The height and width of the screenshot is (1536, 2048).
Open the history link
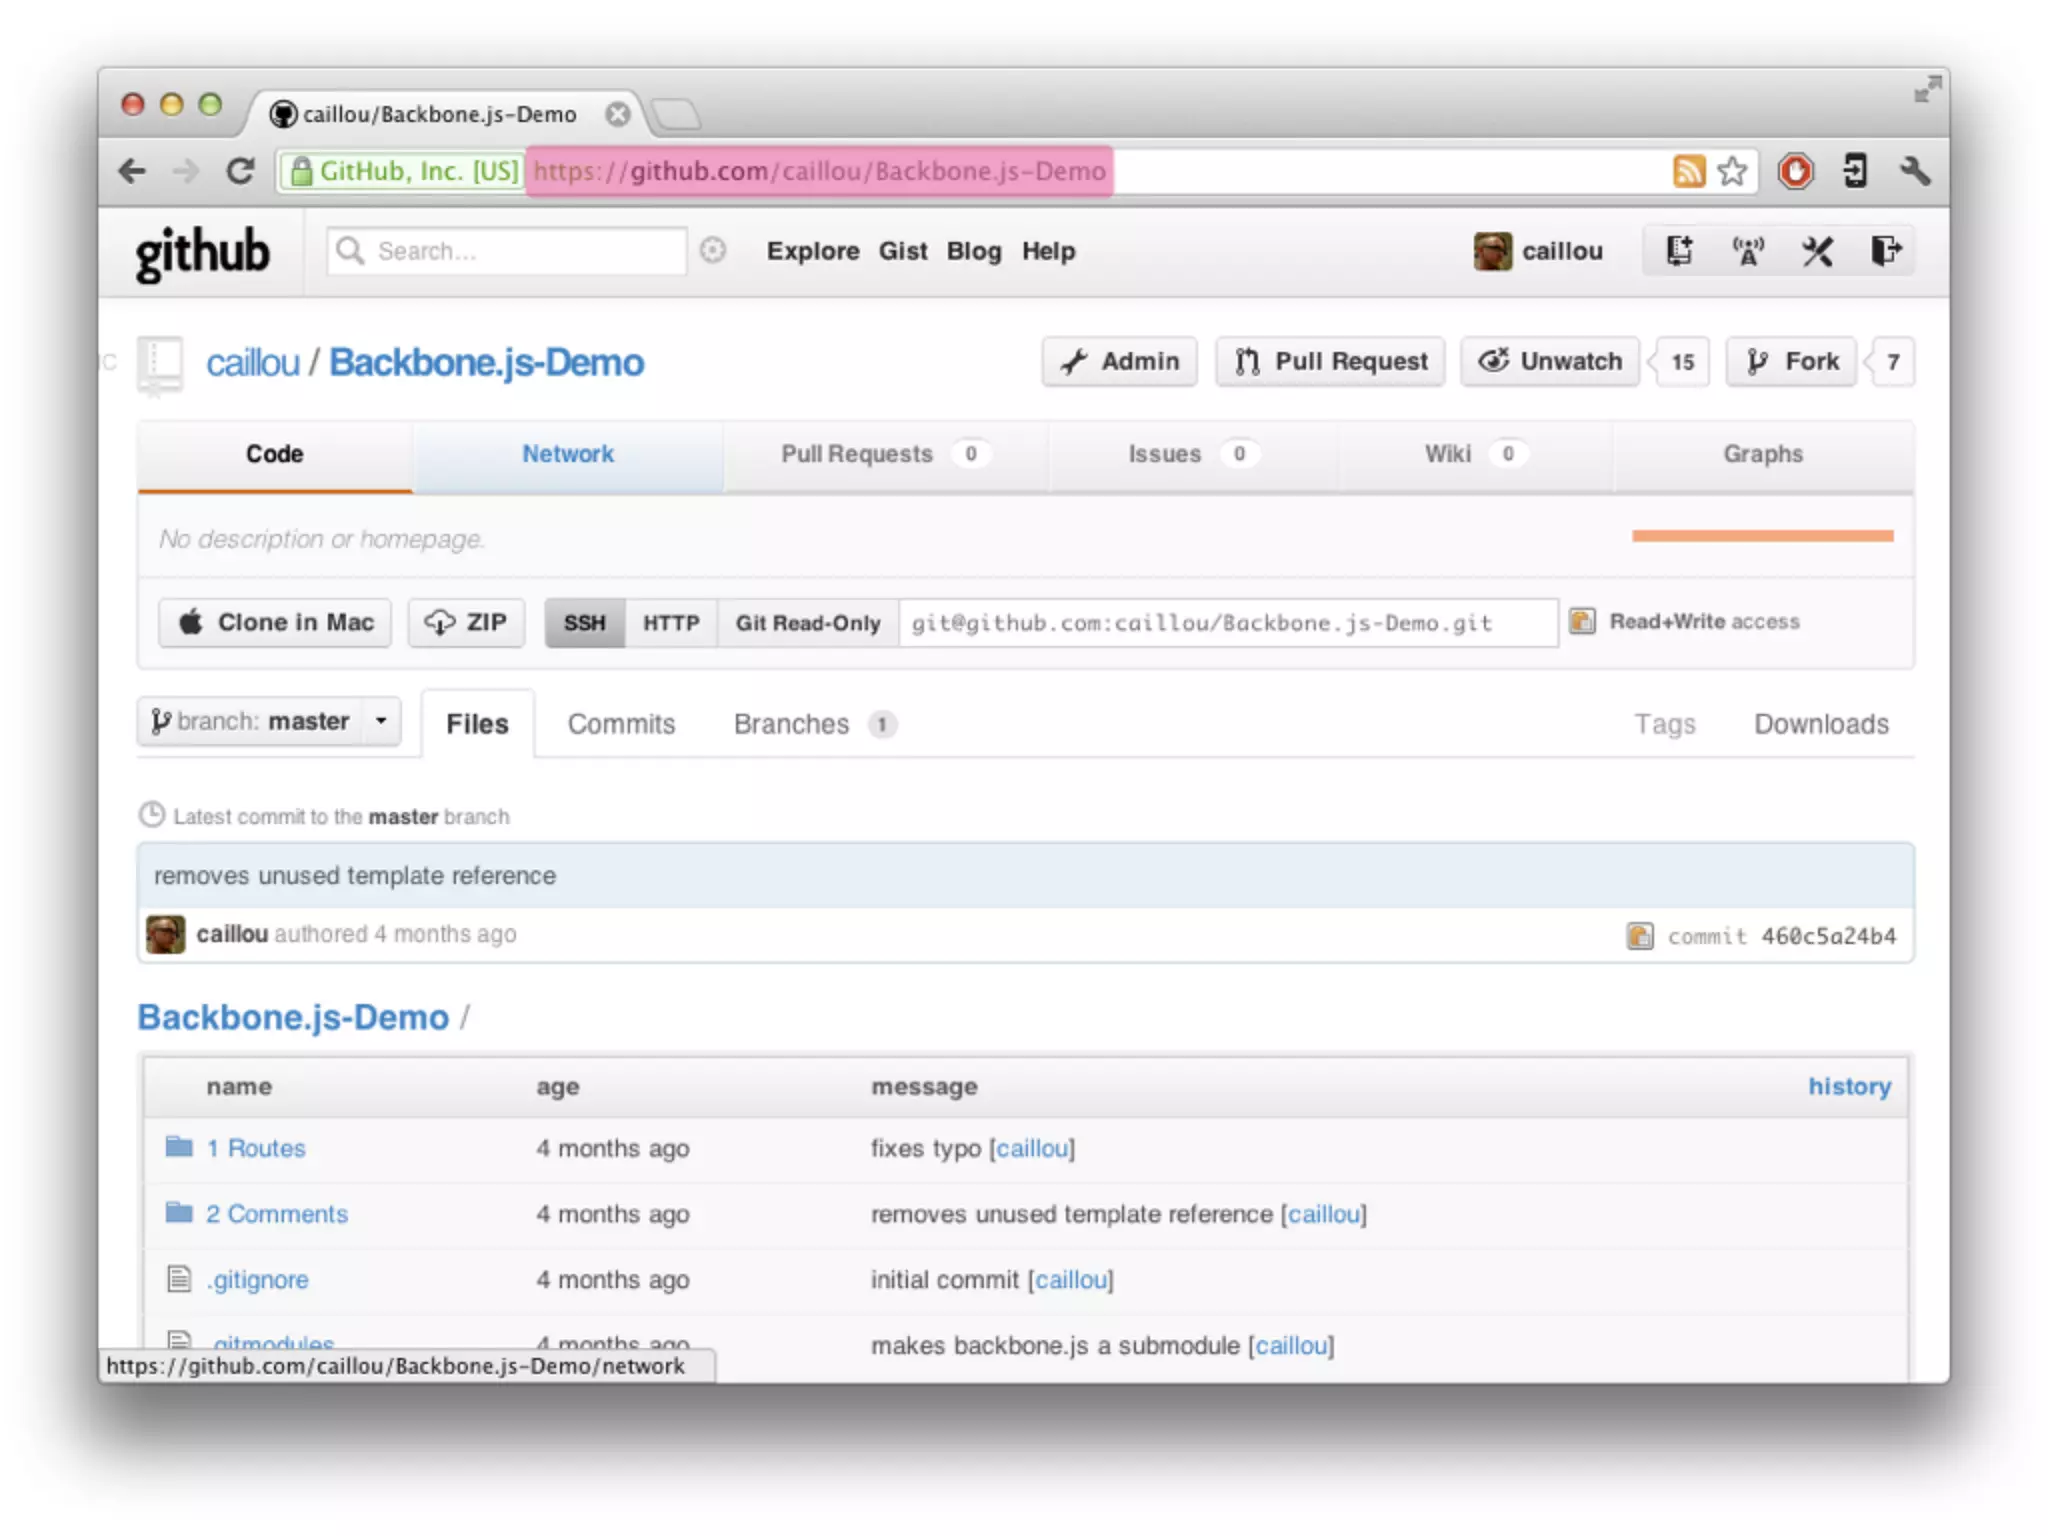coord(1849,1086)
